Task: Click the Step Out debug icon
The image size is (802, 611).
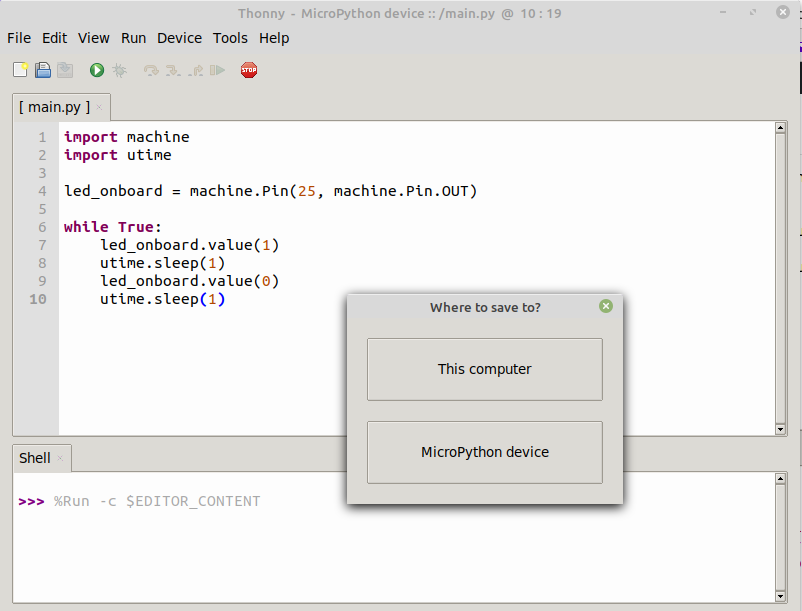Action: 195,70
